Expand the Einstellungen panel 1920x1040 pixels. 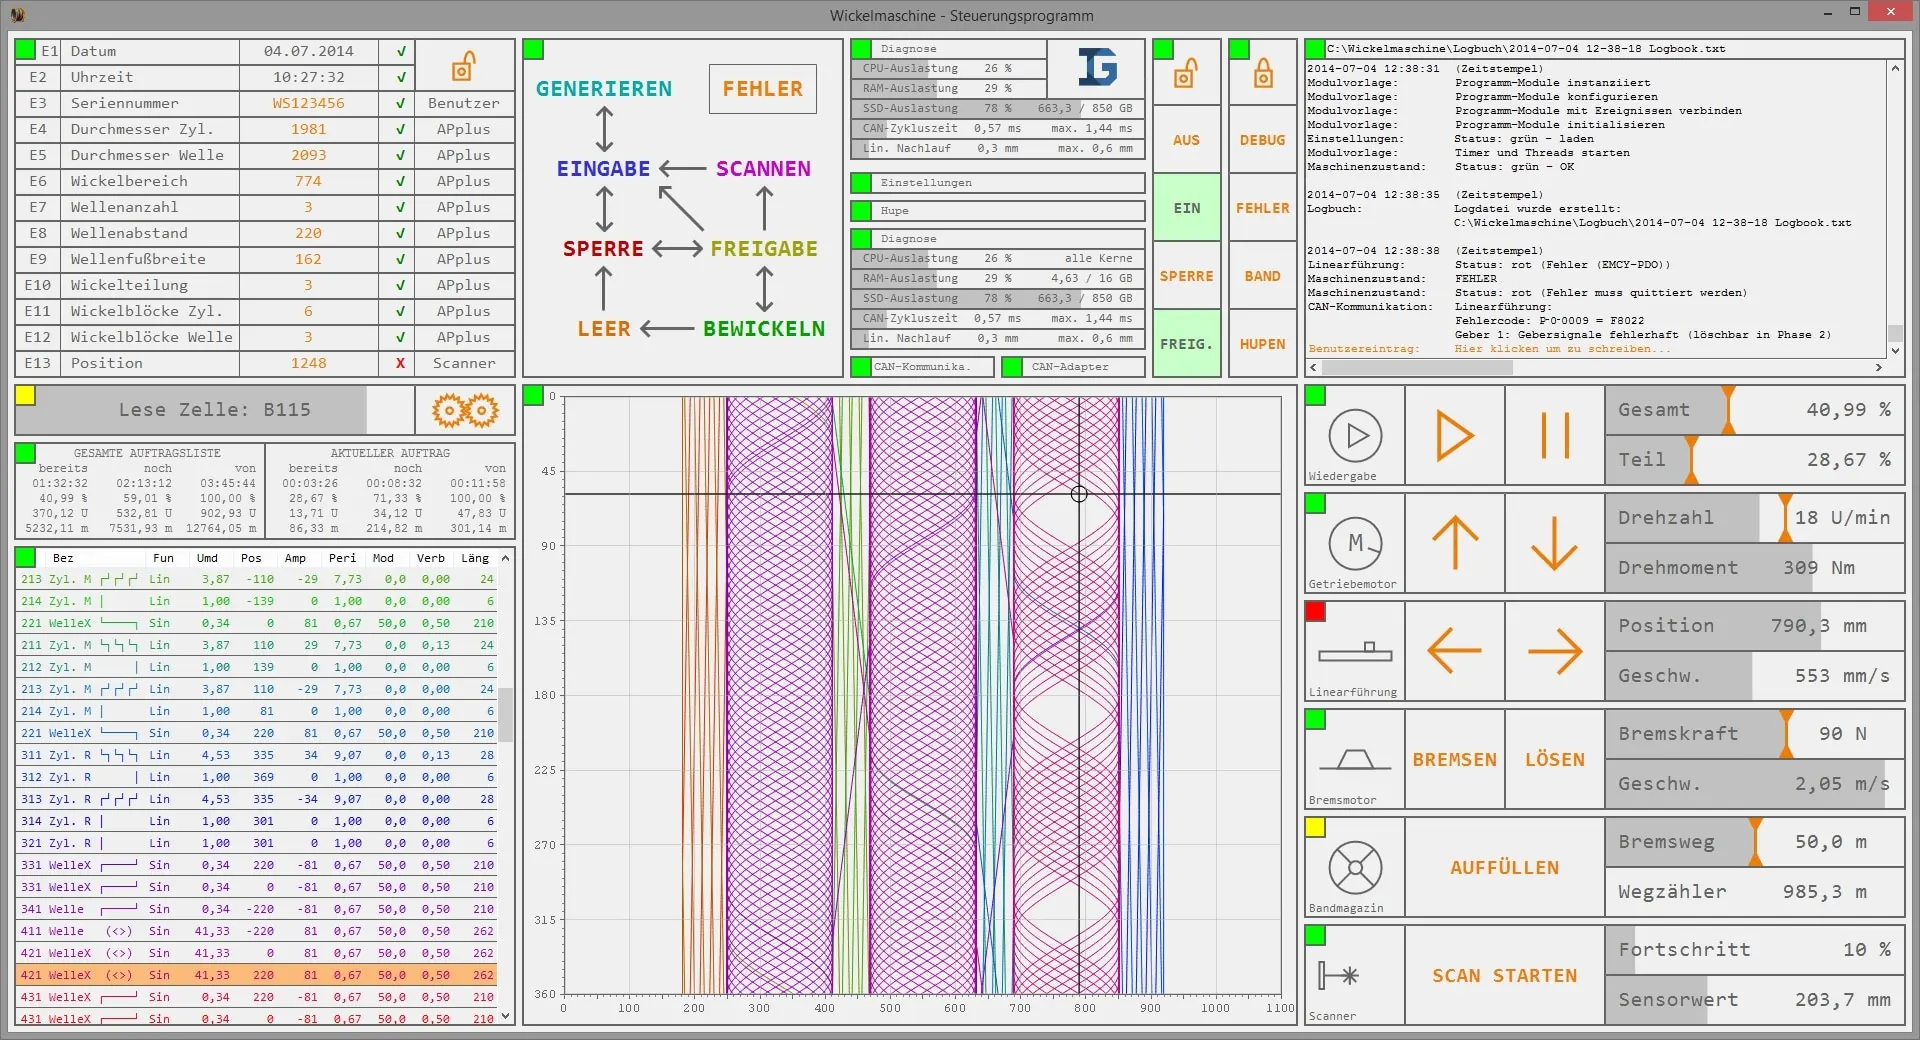tap(996, 183)
